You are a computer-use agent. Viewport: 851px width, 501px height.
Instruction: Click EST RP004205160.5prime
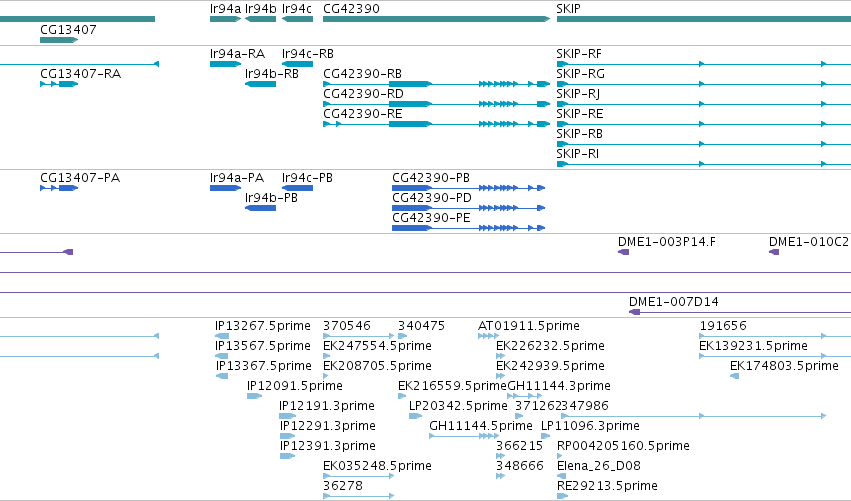coord(623,447)
